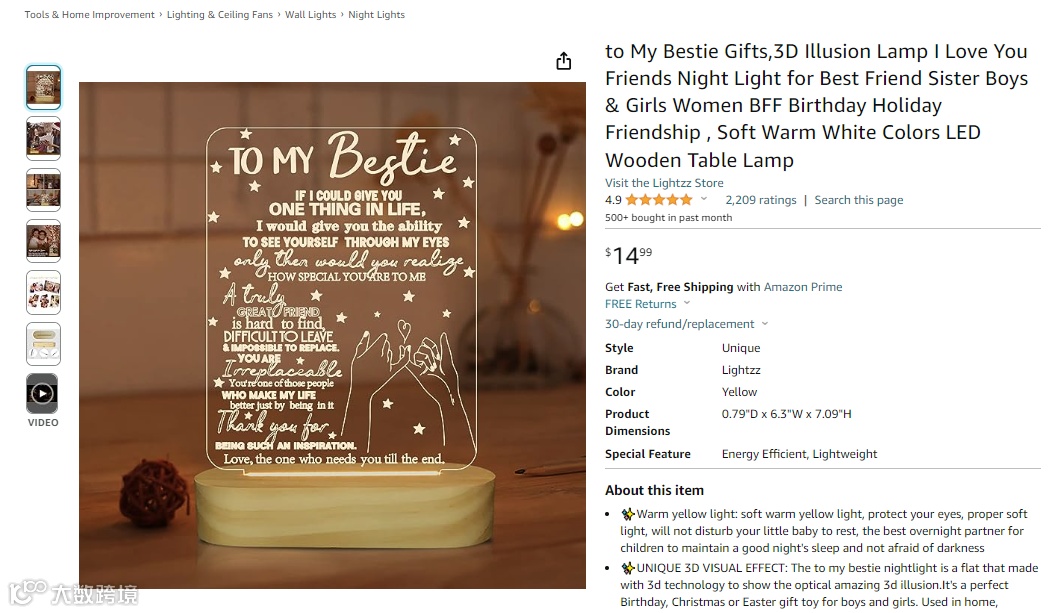1059x613 pixels.
Task: Expand the rating breakdown chevron beside the stars
Action: point(704,200)
